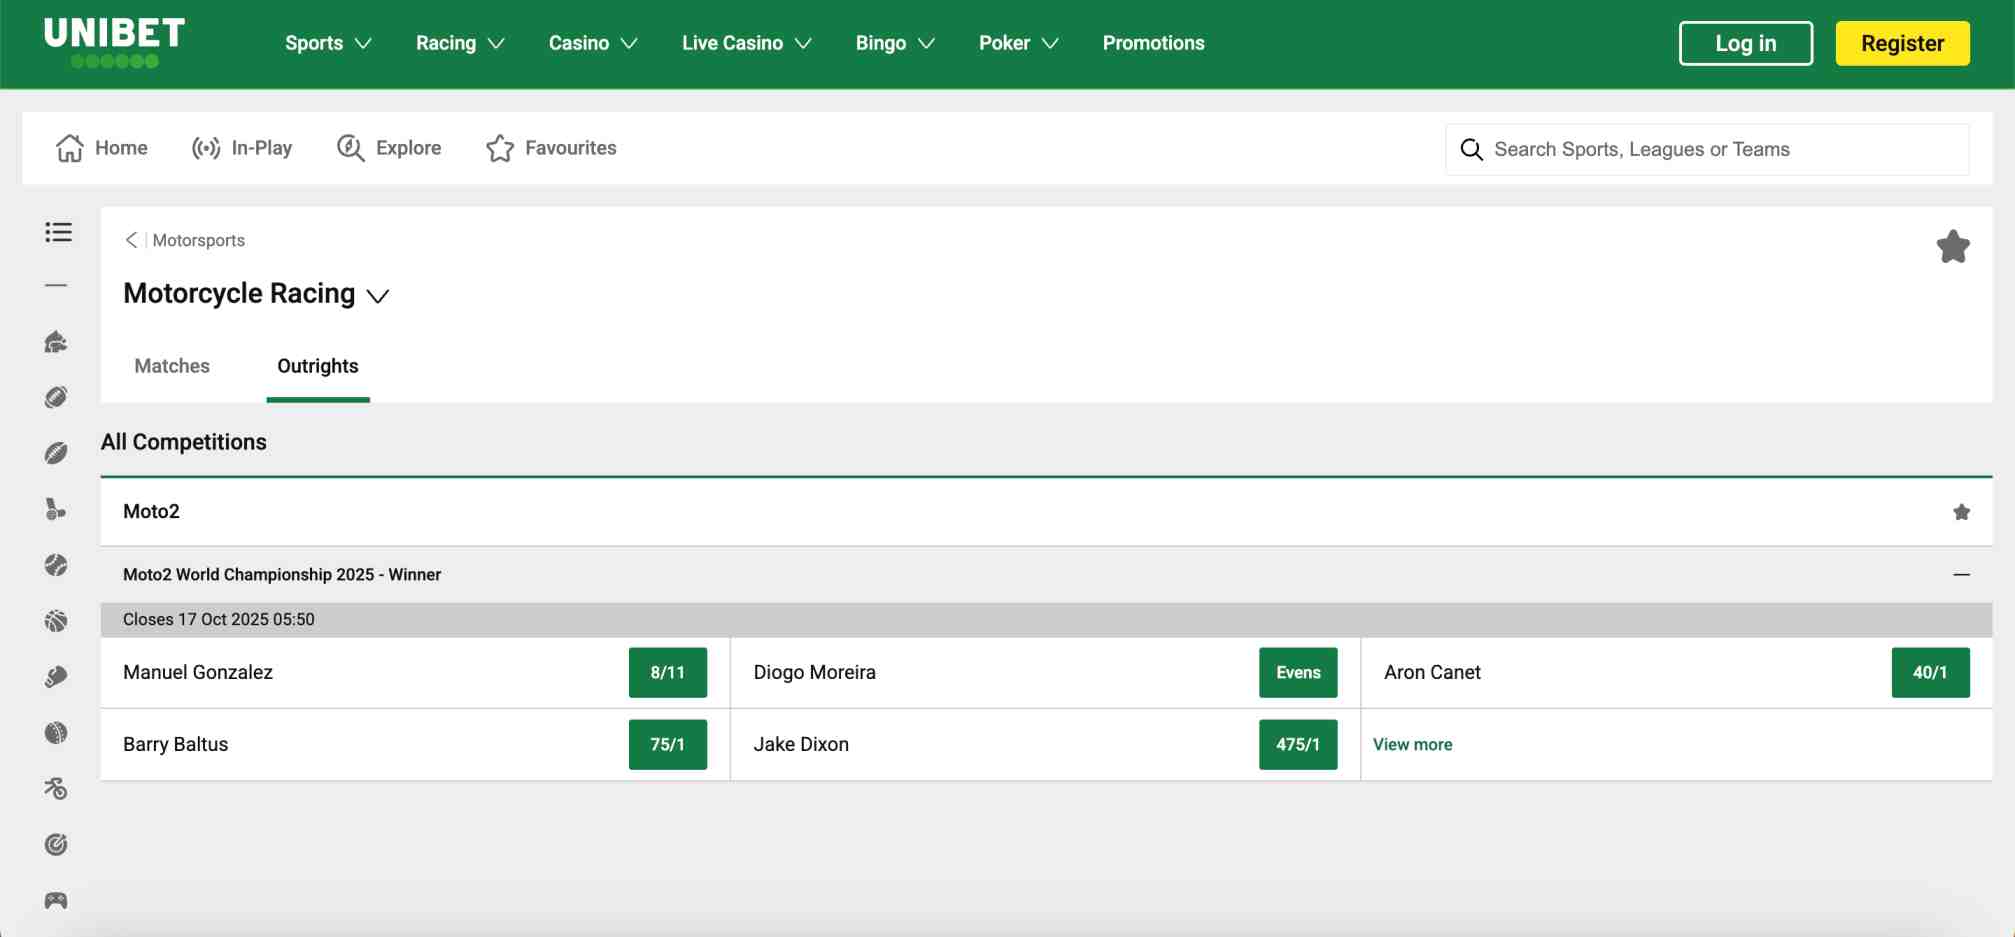Open the Promotions page

click(x=1152, y=43)
